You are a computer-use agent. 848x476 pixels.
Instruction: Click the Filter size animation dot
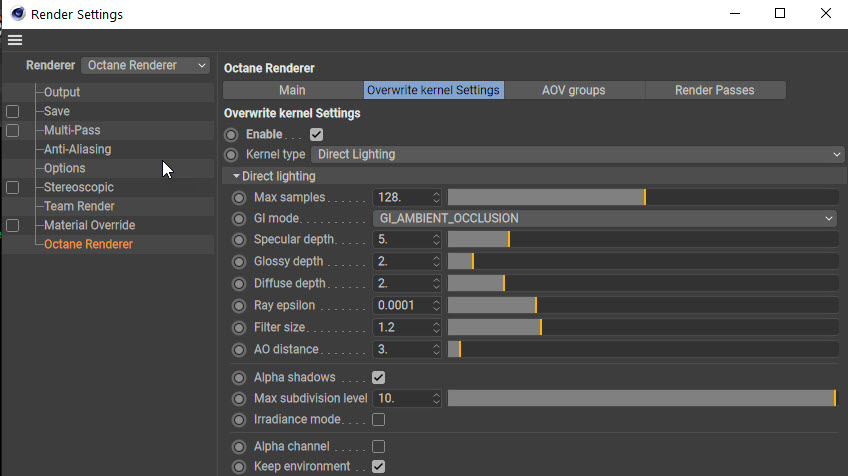click(x=238, y=327)
